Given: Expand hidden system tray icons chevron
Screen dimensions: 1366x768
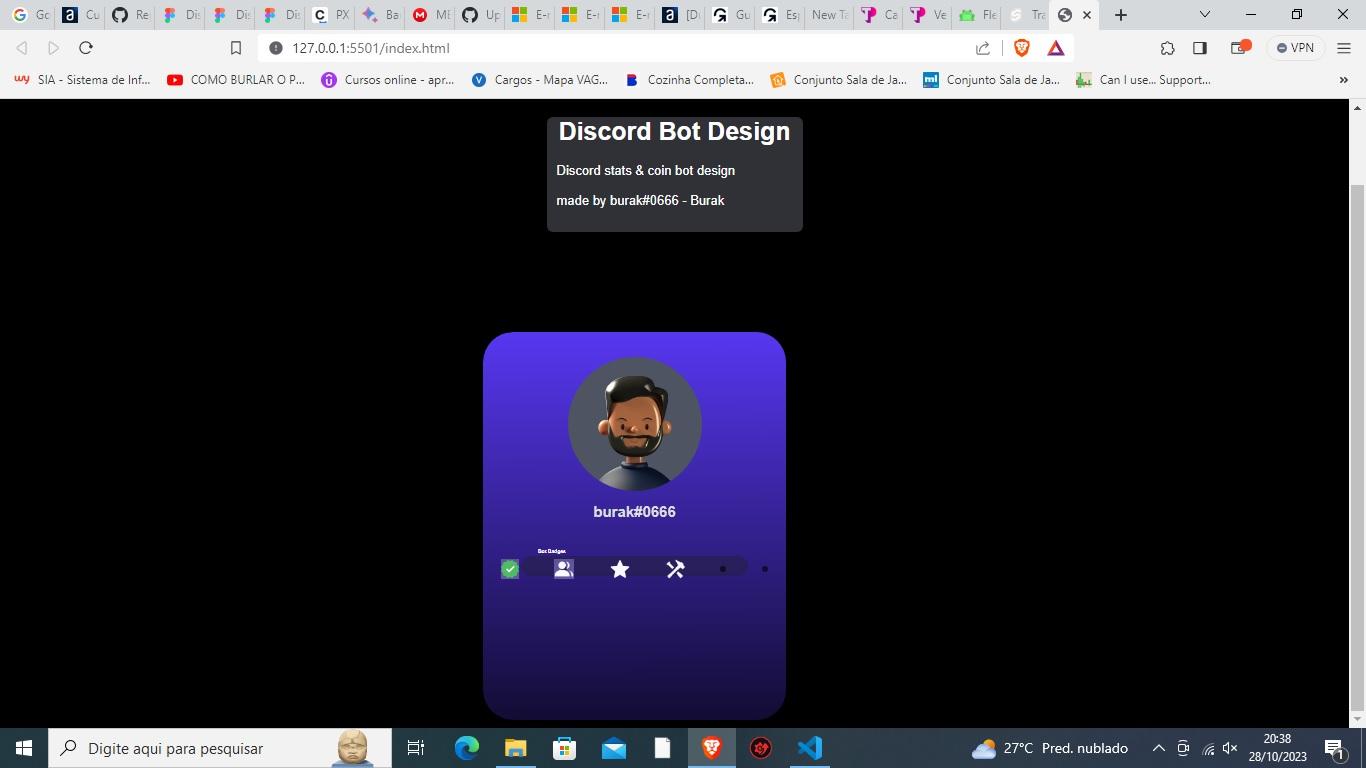Looking at the screenshot, I should click(1158, 748).
